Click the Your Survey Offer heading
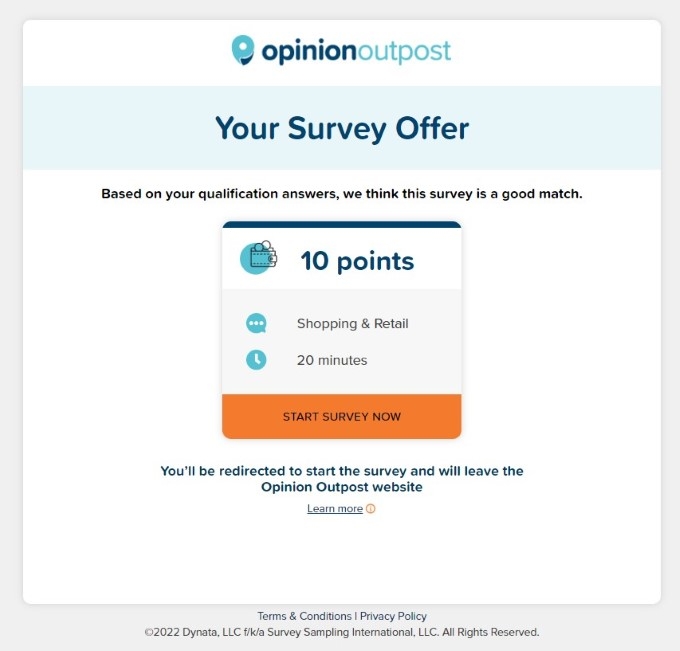The image size is (680, 651). (342, 128)
